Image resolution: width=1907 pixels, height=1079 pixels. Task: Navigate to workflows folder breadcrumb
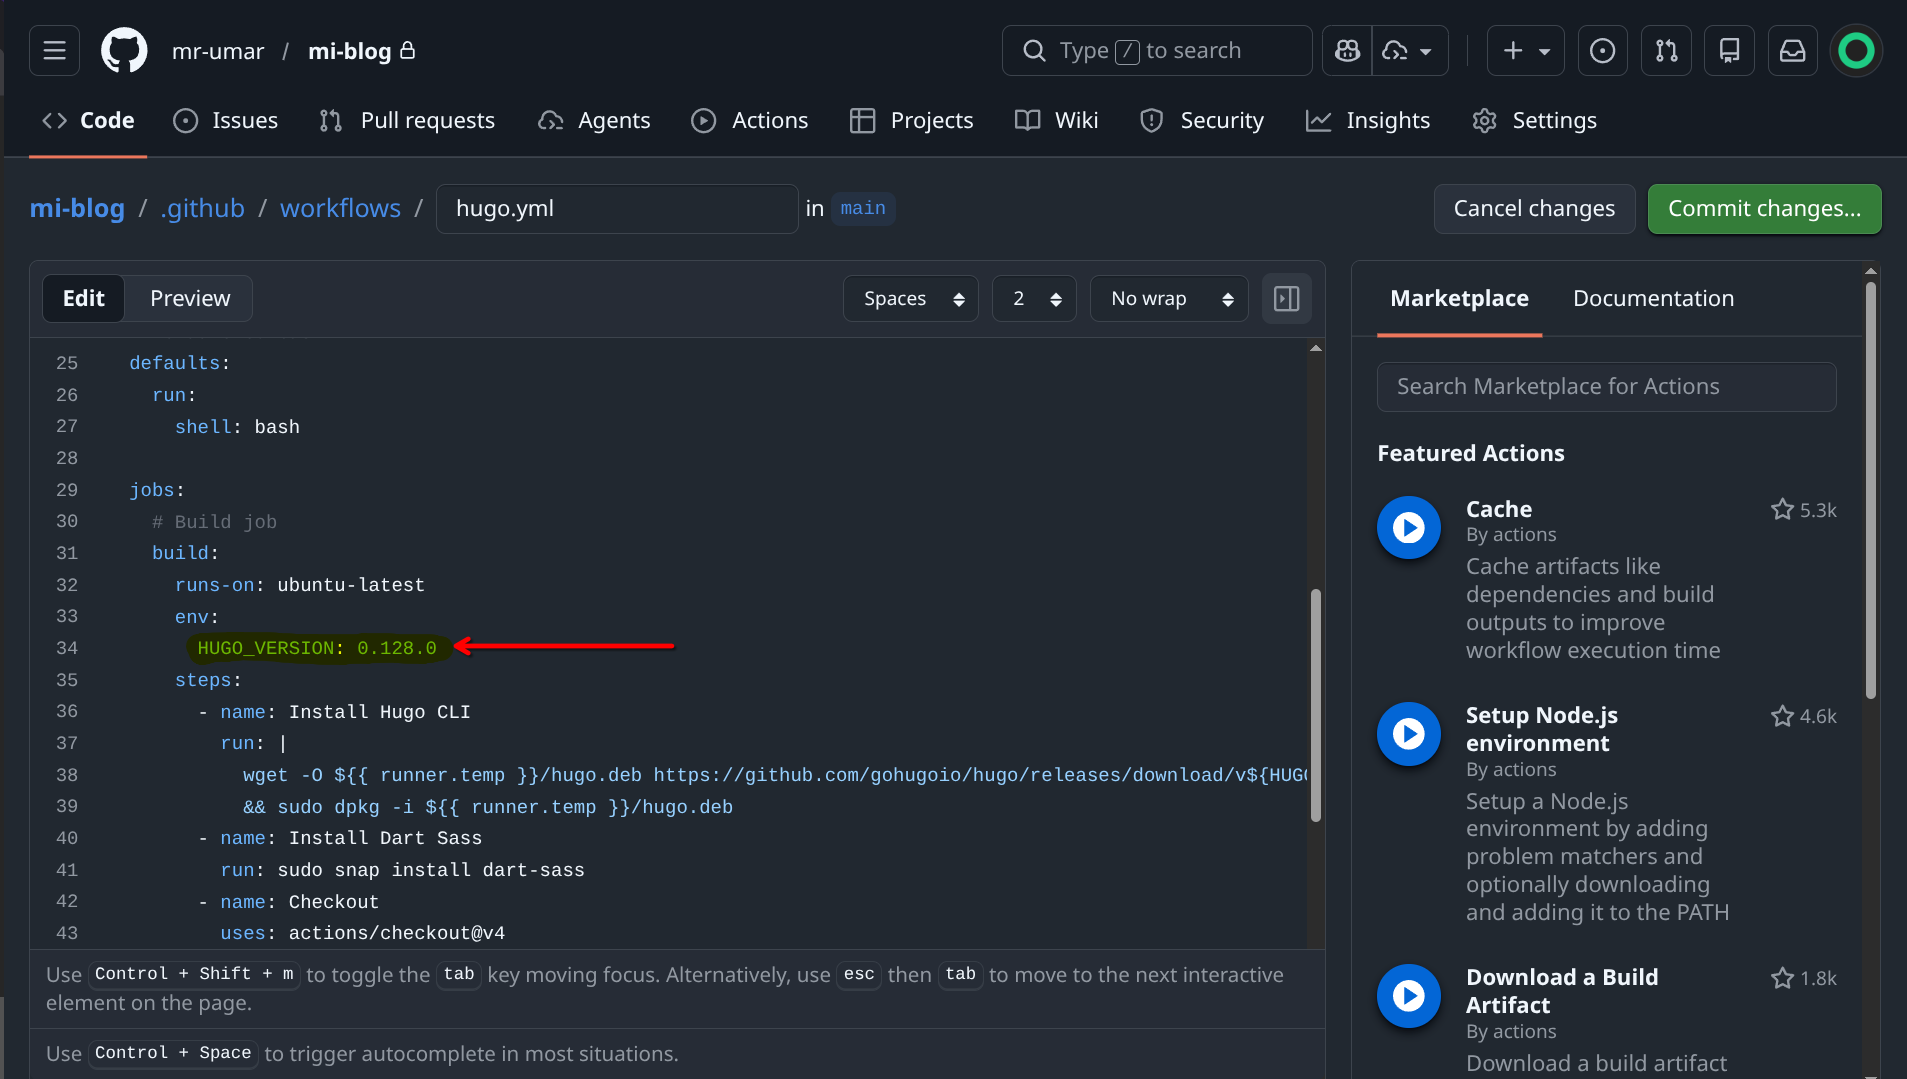pos(340,208)
